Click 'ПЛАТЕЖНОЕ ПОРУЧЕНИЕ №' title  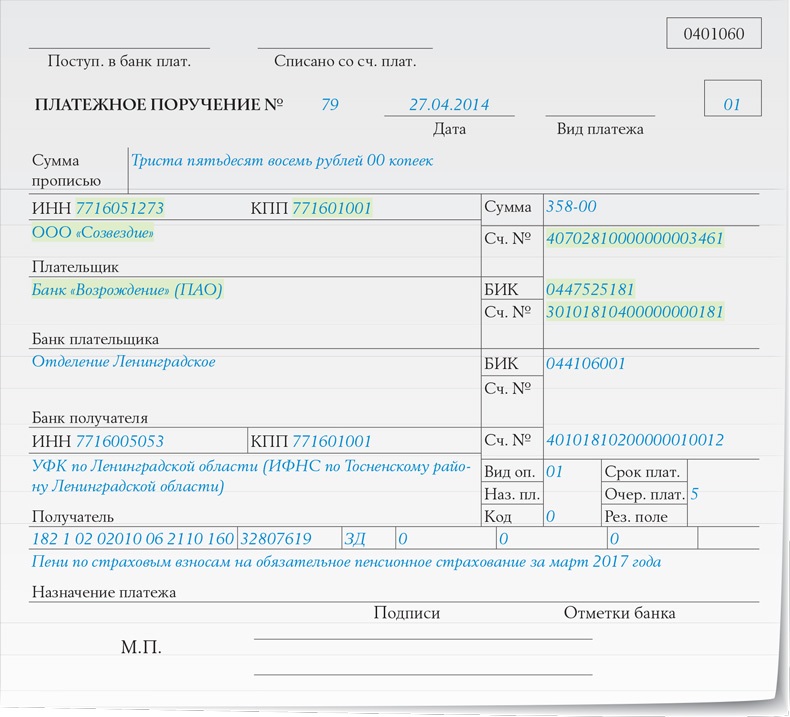click(159, 104)
